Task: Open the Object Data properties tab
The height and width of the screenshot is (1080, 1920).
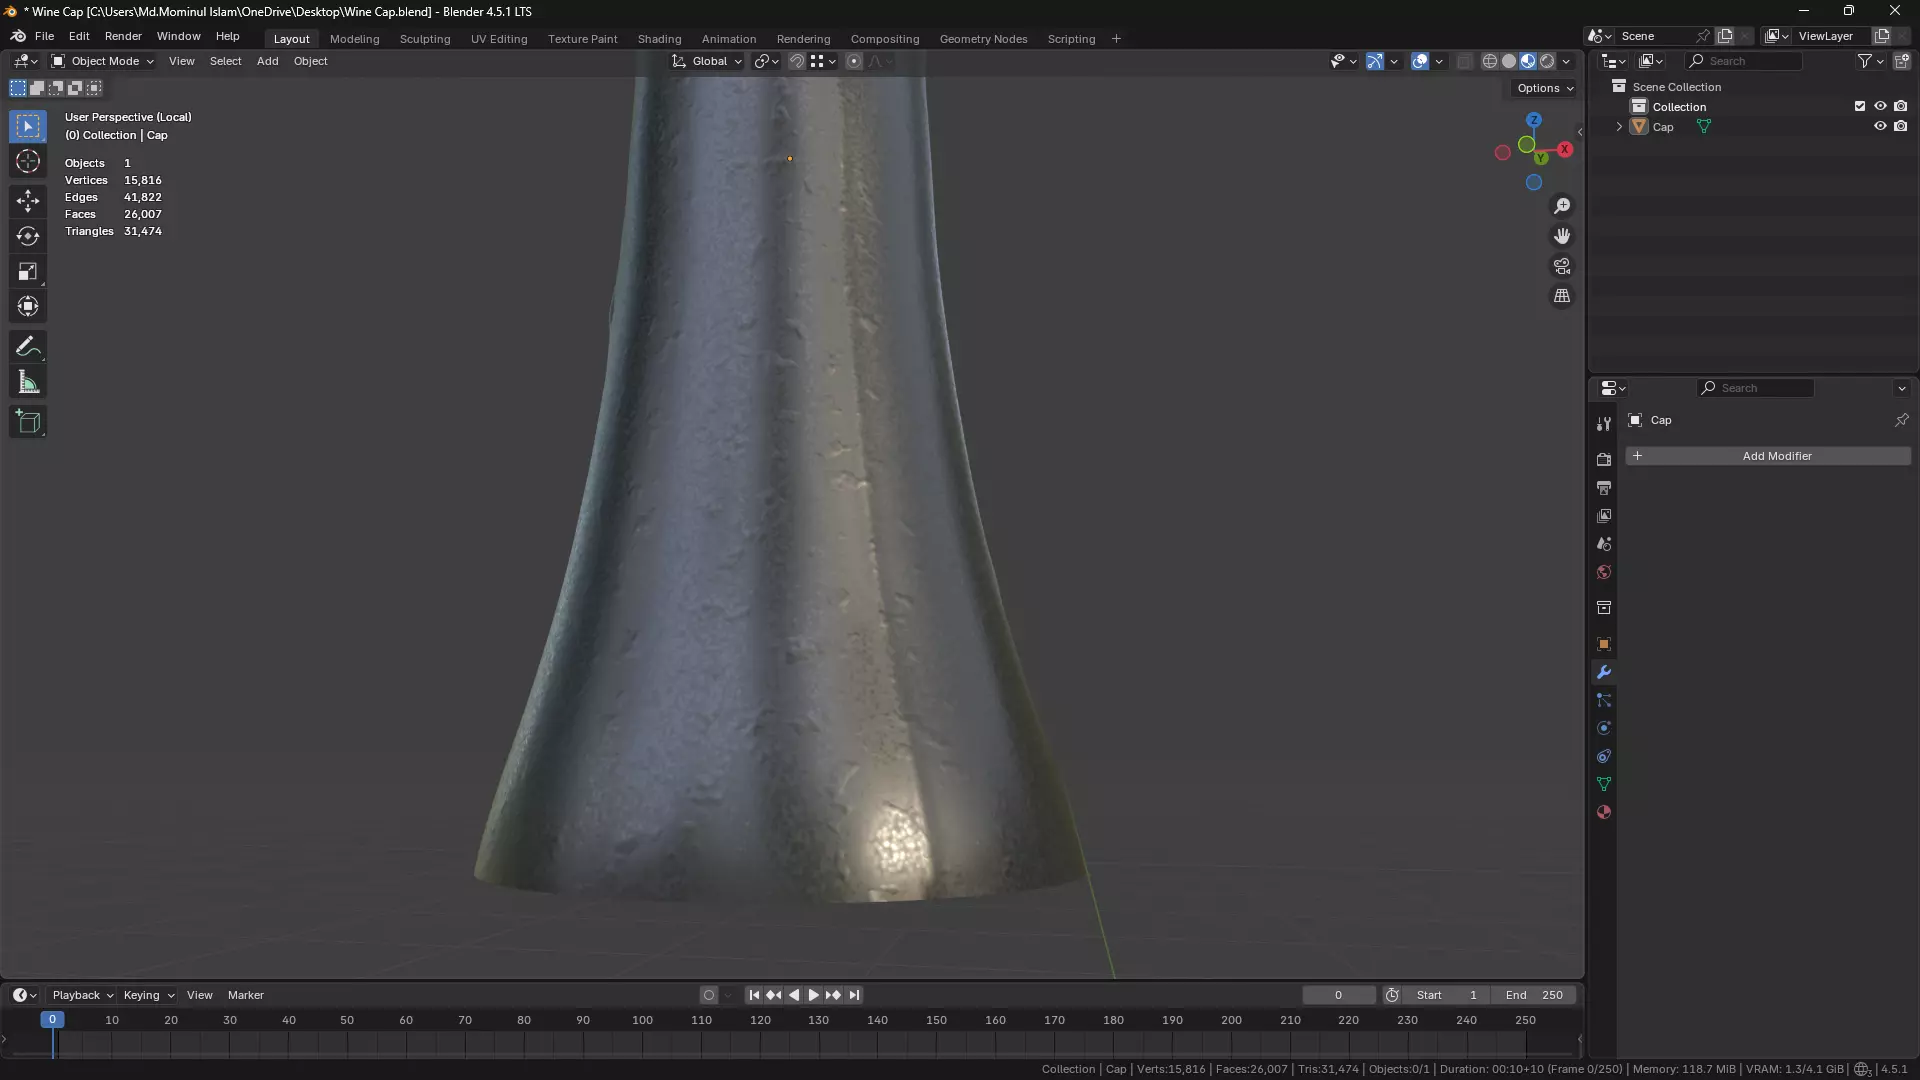Action: 1604,784
